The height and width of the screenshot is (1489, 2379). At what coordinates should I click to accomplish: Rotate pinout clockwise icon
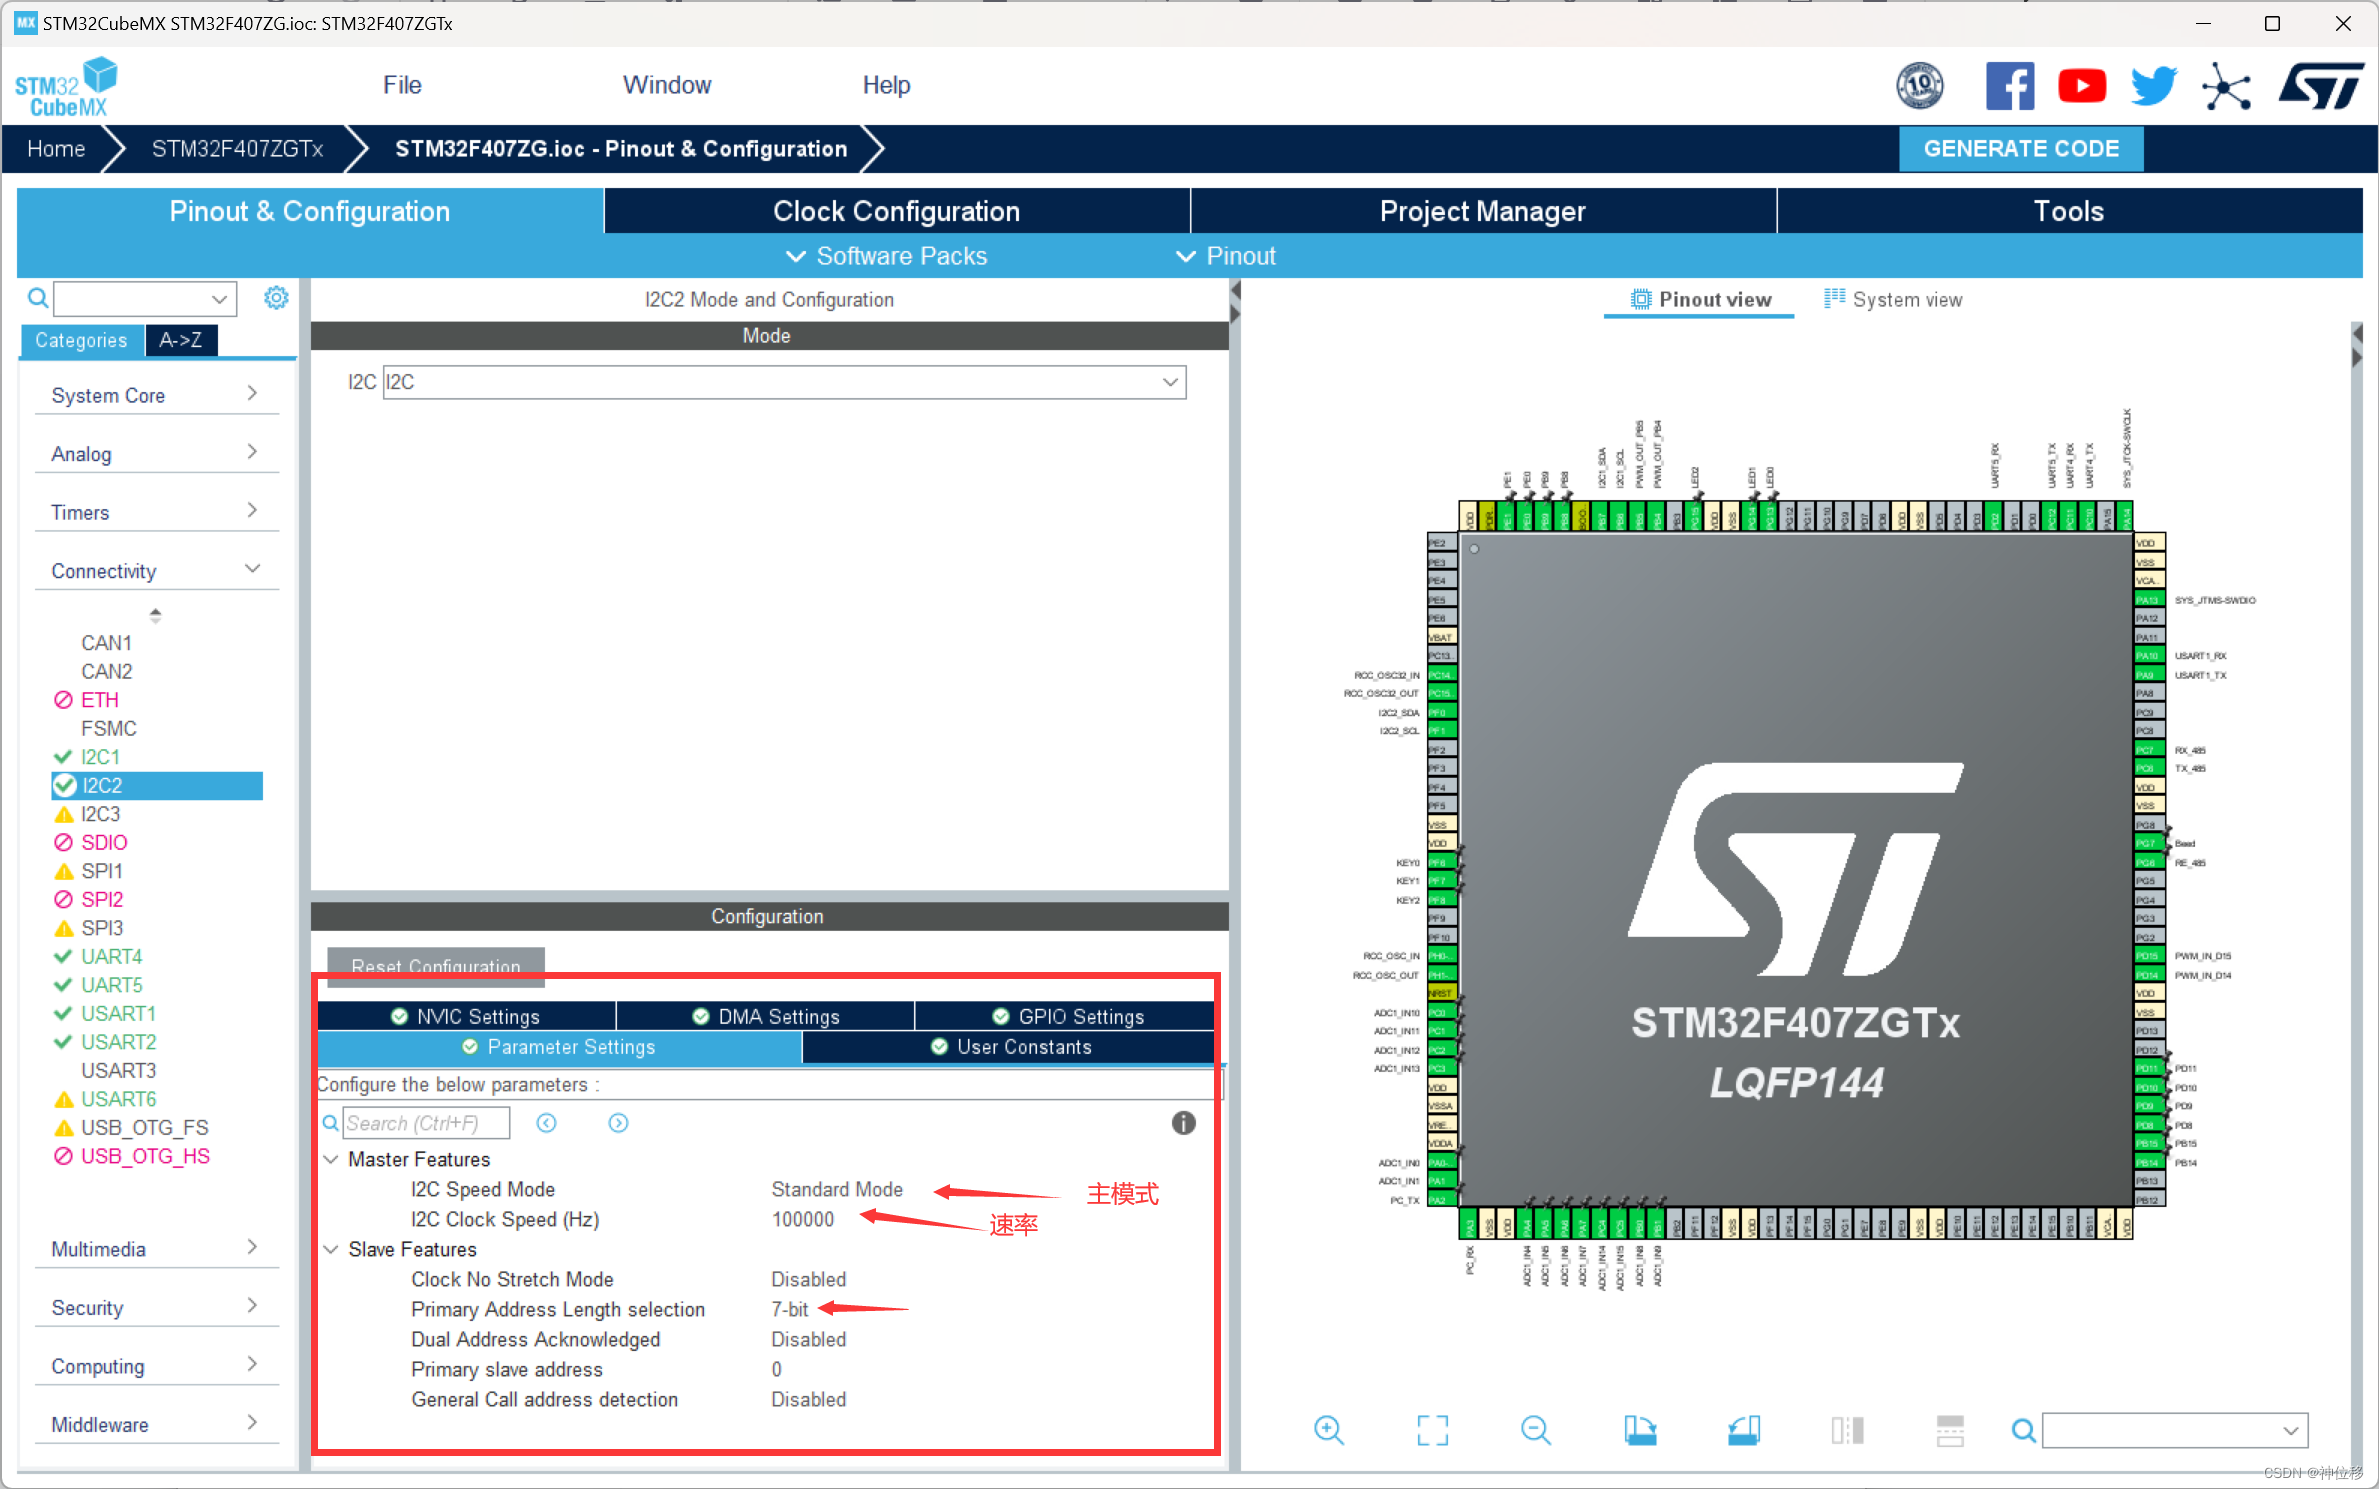[1640, 1431]
